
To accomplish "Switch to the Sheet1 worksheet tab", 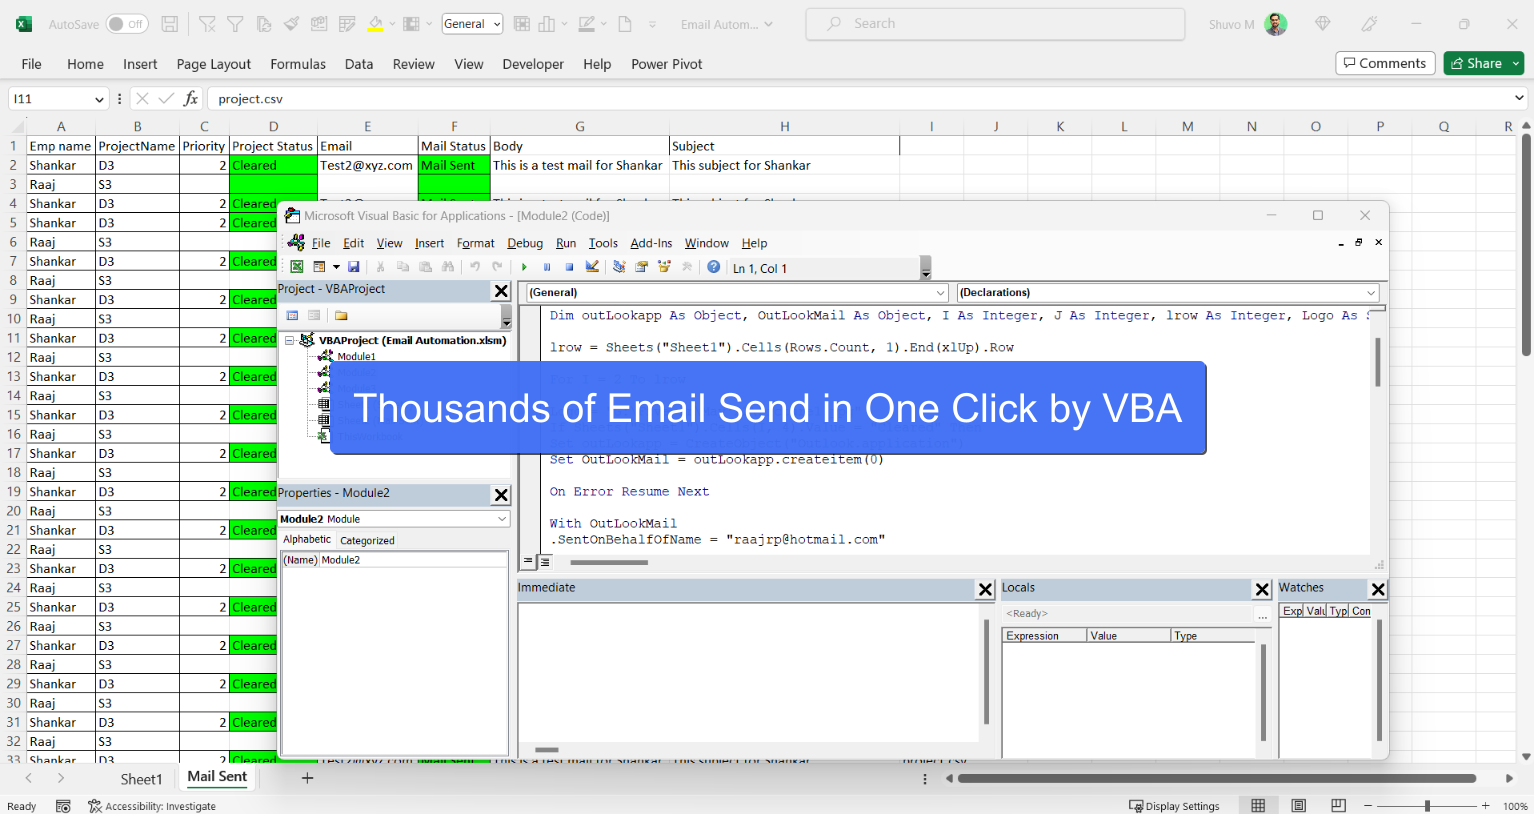I will pos(141,778).
